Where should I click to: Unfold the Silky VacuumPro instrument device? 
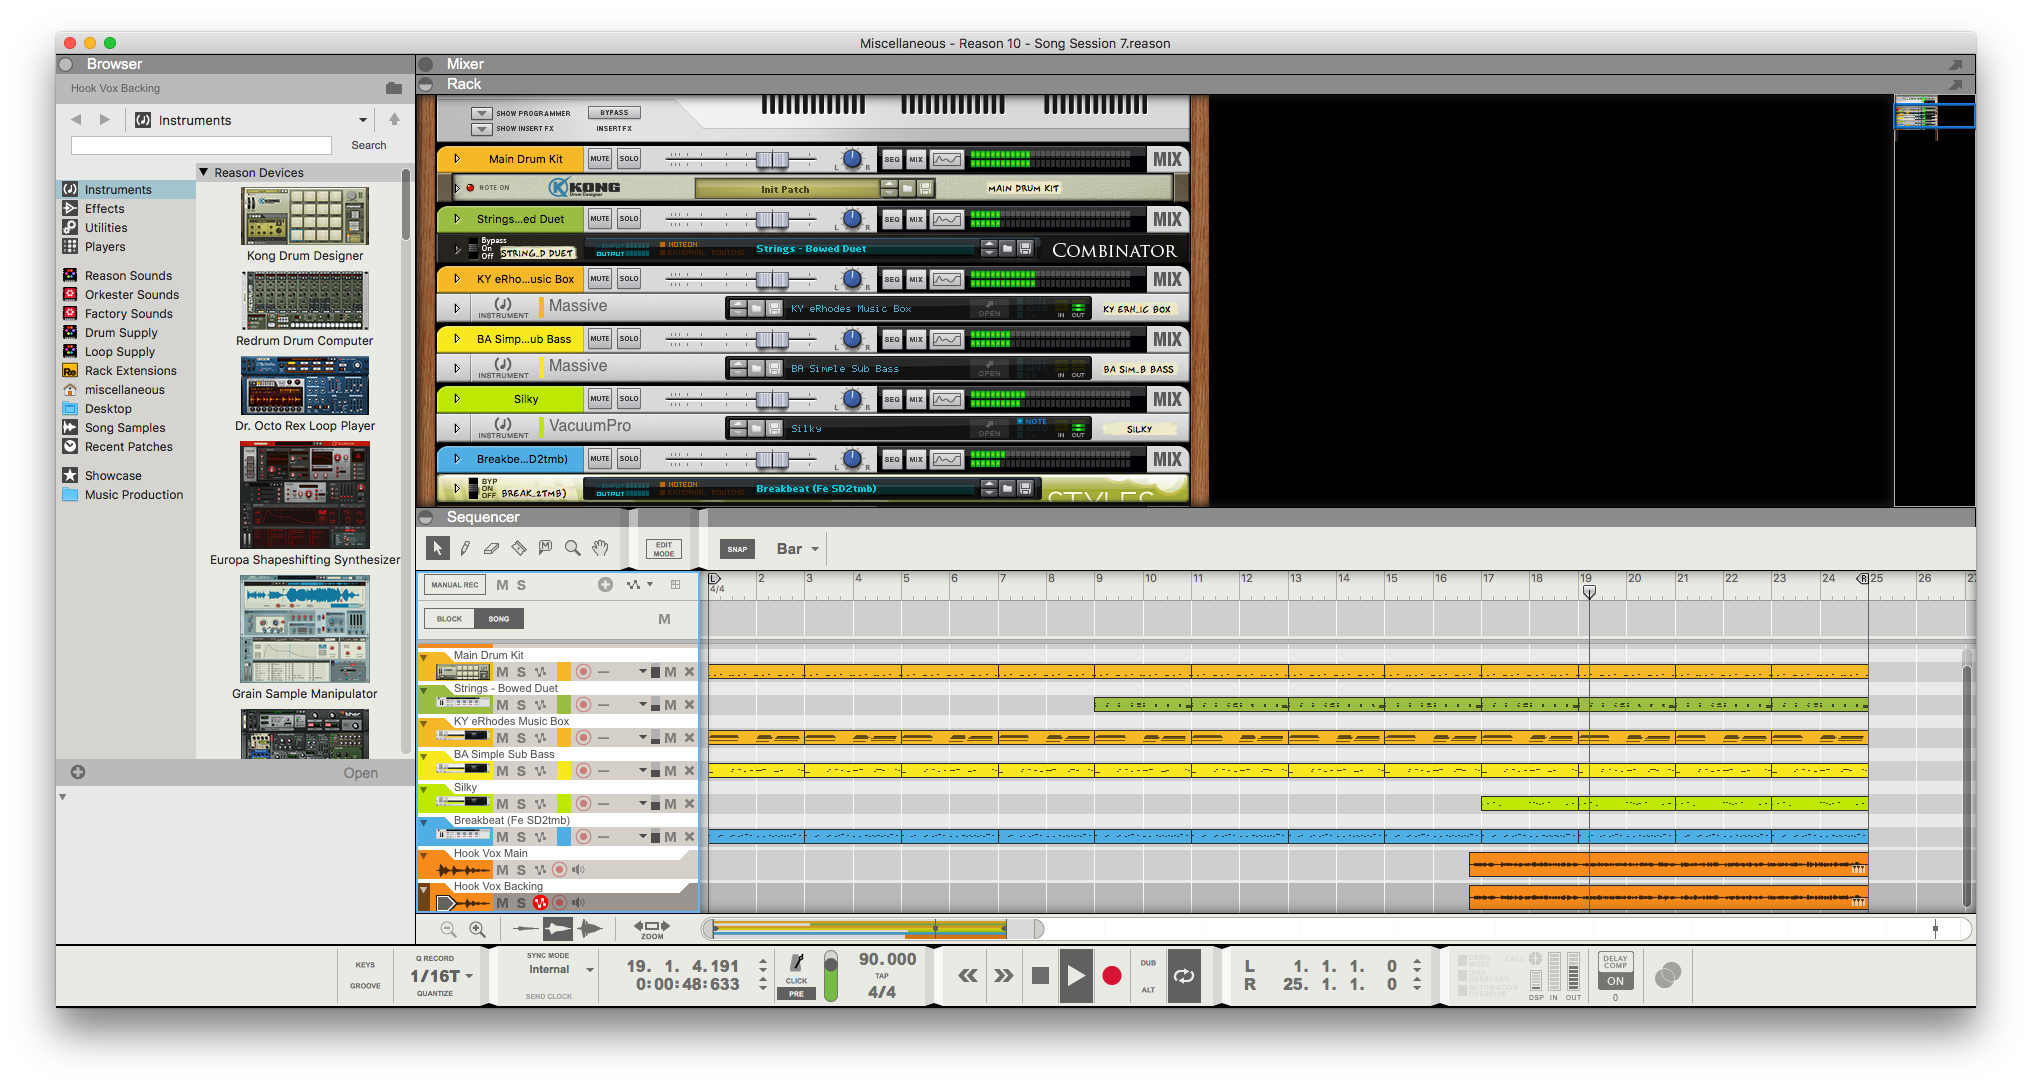tap(457, 428)
